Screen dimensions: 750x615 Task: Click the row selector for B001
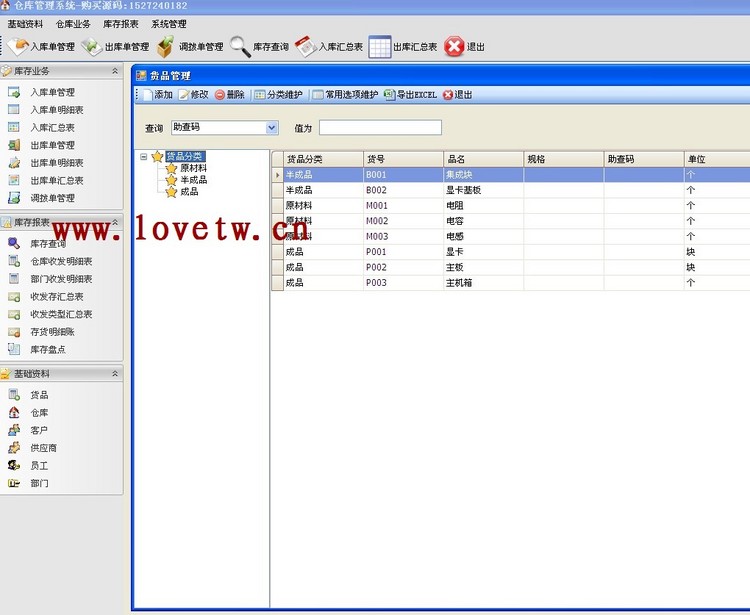[x=277, y=175]
